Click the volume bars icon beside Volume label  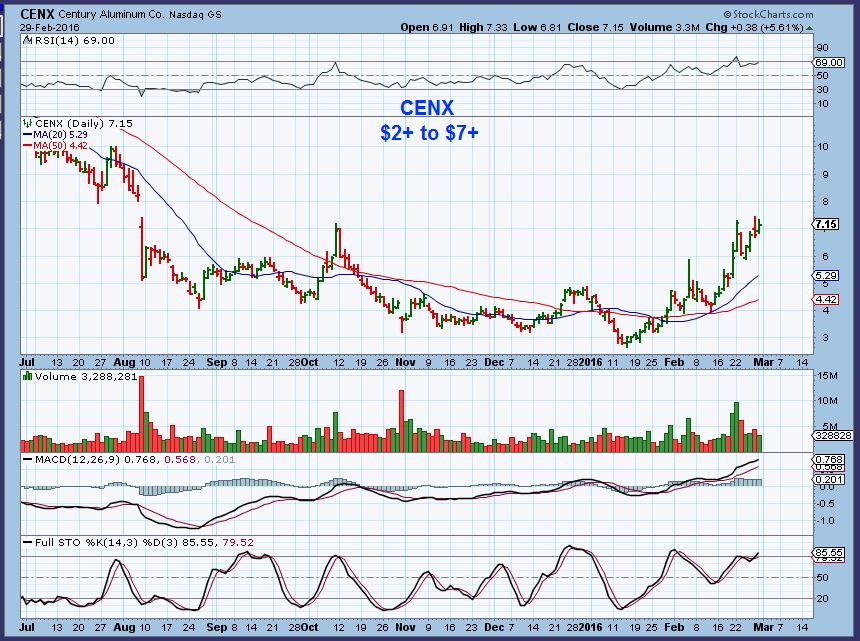27,376
